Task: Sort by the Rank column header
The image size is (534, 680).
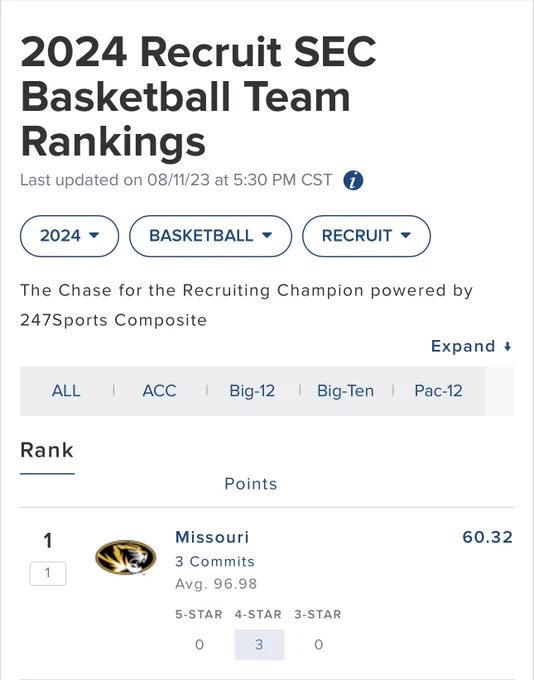Action: point(47,450)
